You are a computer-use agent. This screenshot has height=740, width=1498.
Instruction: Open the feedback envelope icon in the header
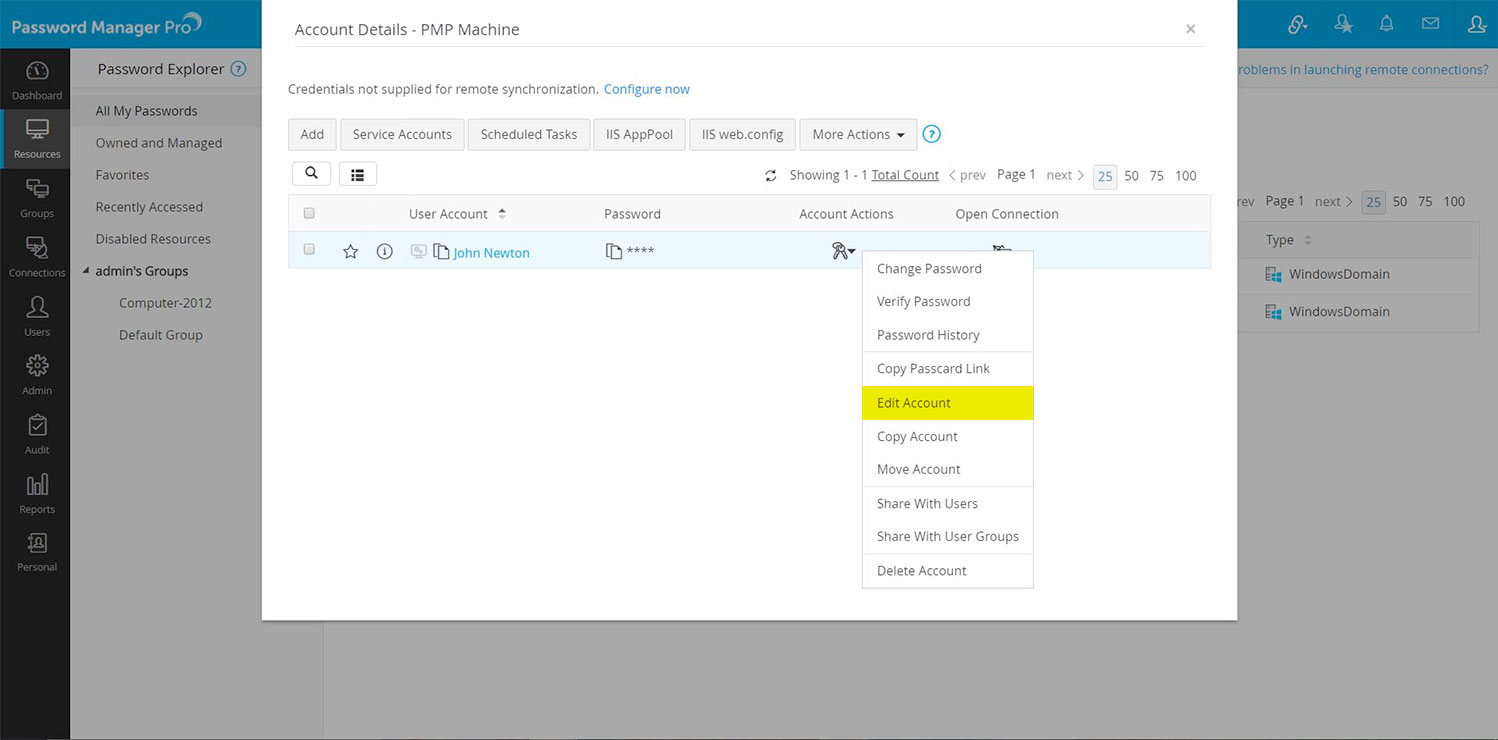point(1430,22)
